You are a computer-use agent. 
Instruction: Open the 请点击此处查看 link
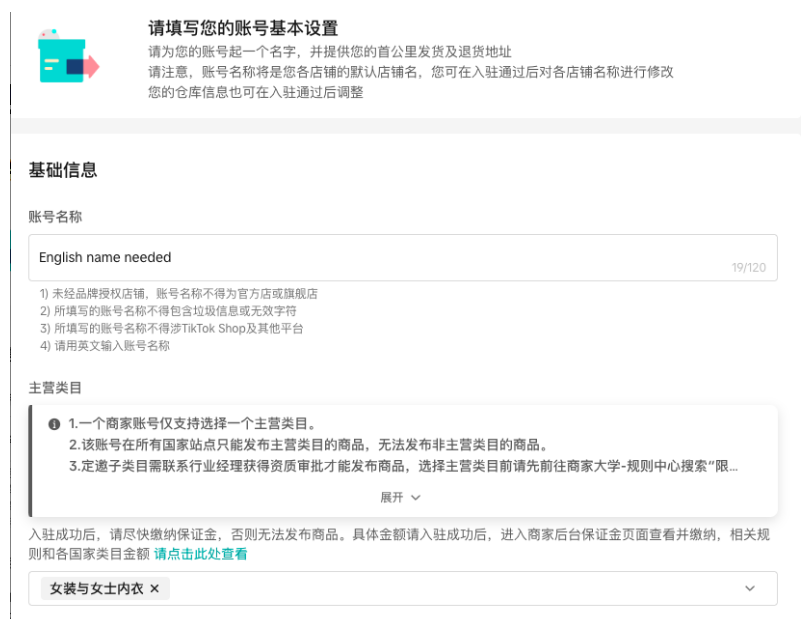(x=201, y=553)
